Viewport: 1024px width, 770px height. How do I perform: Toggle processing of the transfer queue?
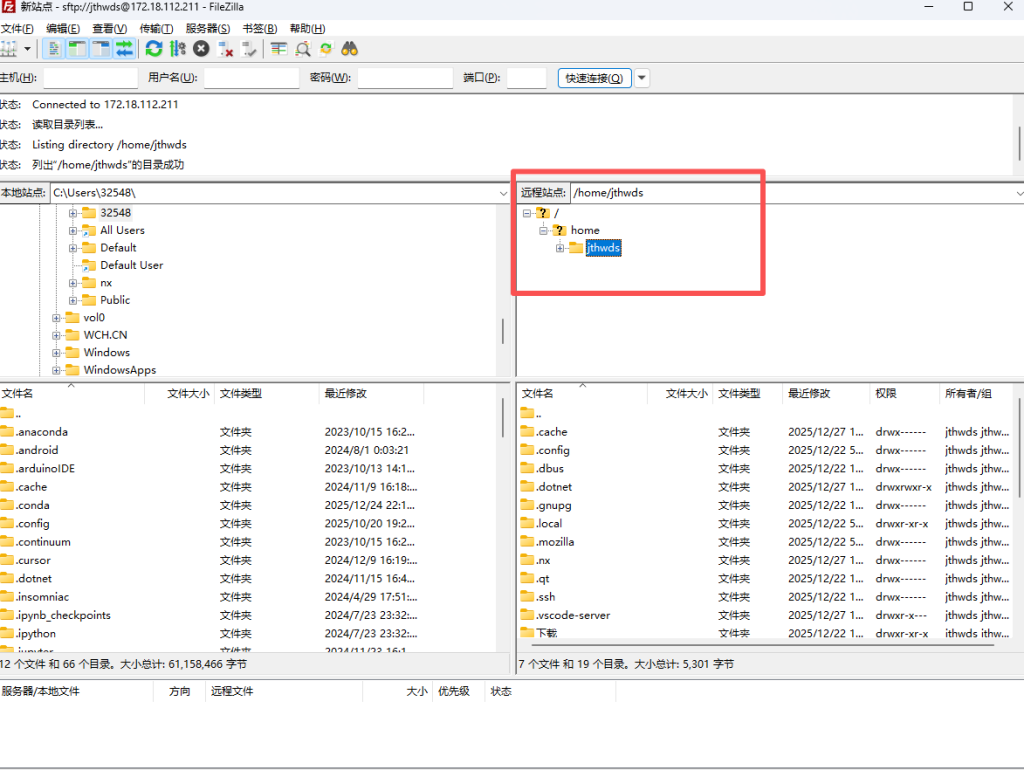(178, 48)
